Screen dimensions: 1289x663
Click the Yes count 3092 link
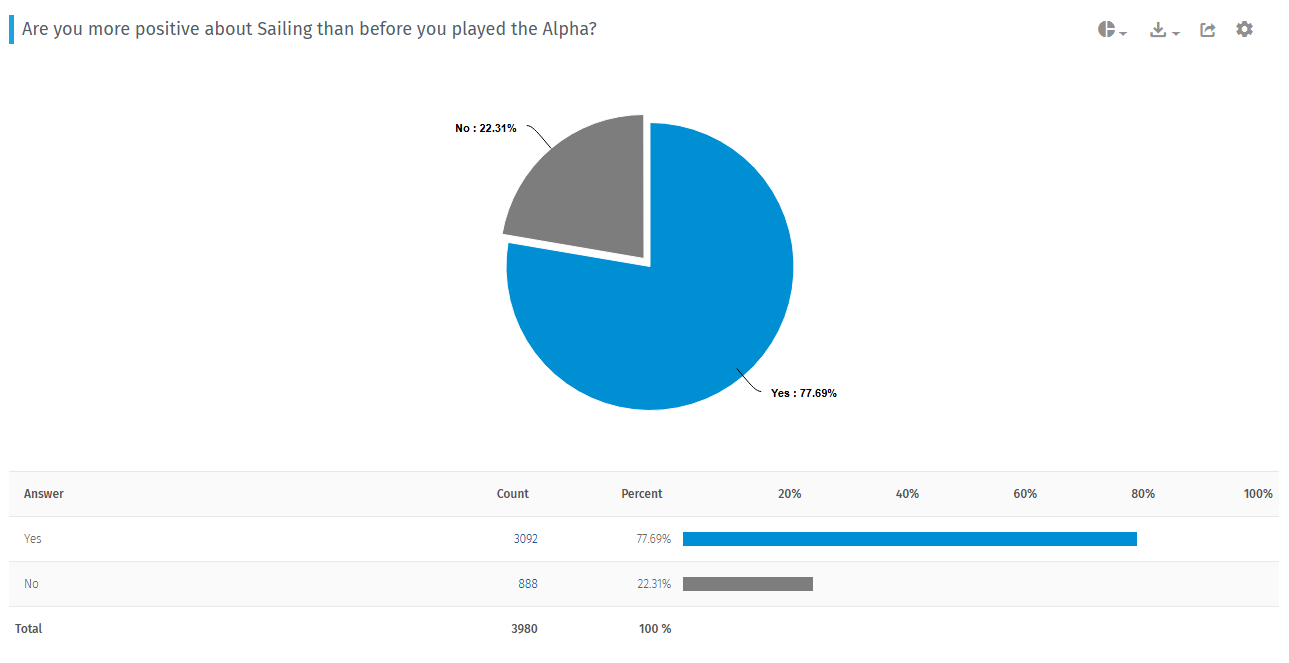point(526,539)
